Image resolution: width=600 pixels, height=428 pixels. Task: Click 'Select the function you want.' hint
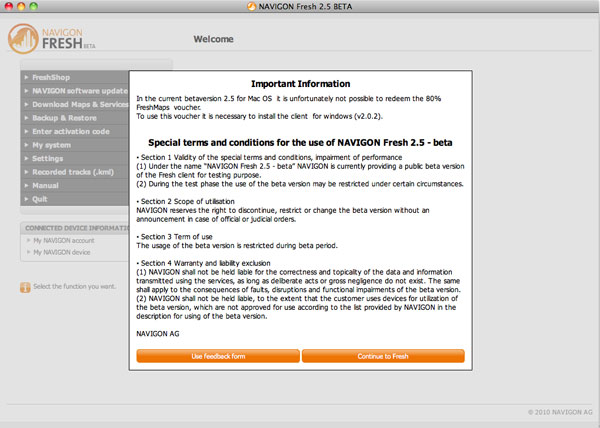74,286
